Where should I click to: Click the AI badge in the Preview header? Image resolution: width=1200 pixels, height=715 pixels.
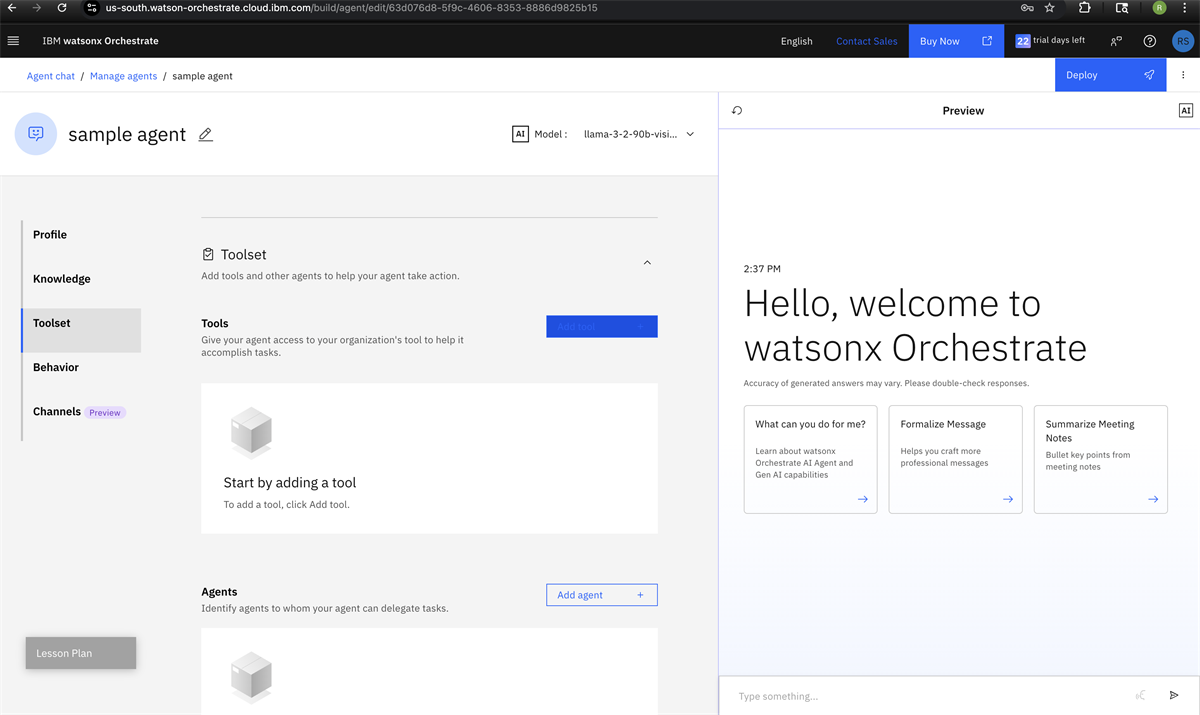click(x=1186, y=111)
